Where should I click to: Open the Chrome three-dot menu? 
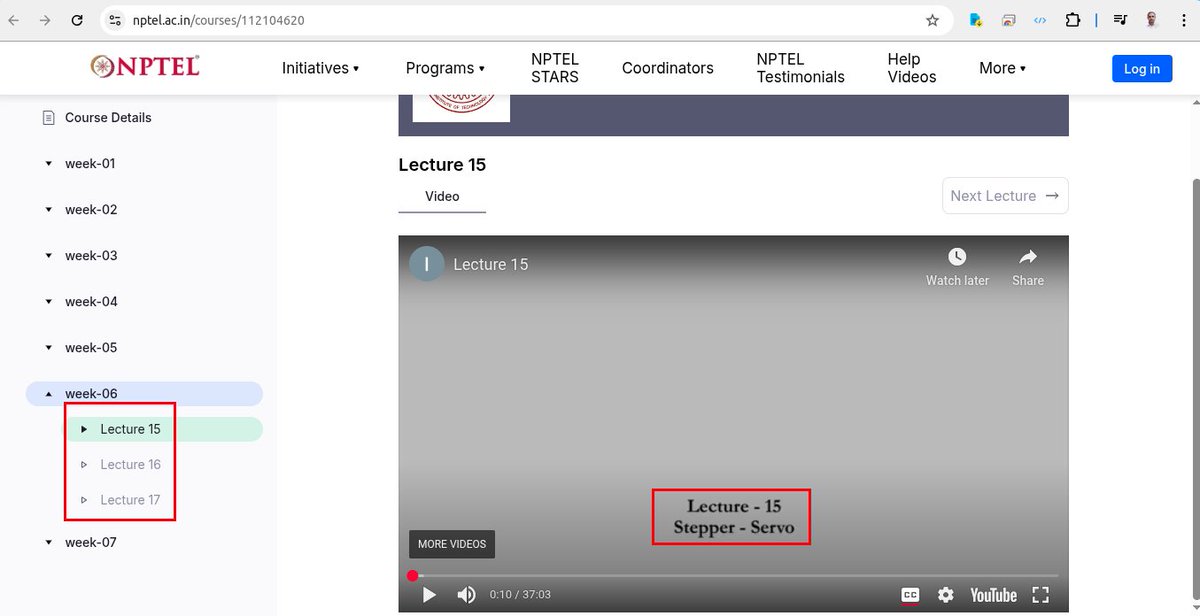[x=1184, y=20]
